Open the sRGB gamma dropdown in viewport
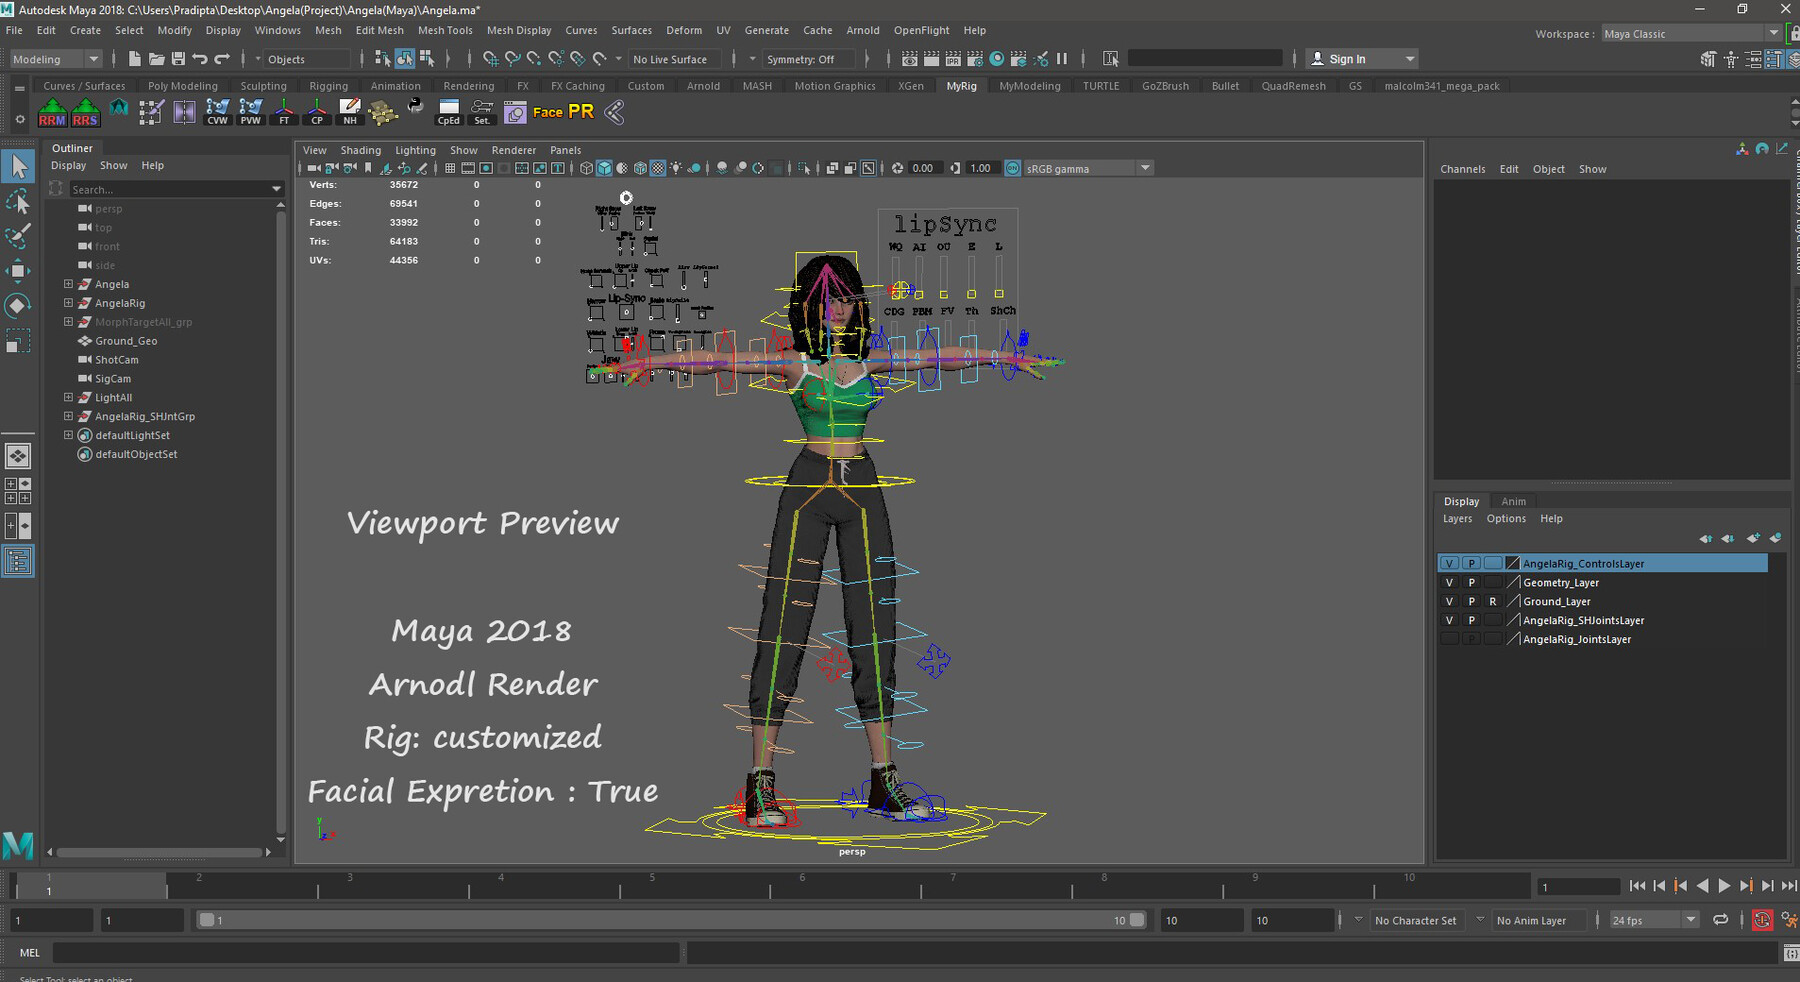This screenshot has height=982, width=1800. pos(1144,167)
